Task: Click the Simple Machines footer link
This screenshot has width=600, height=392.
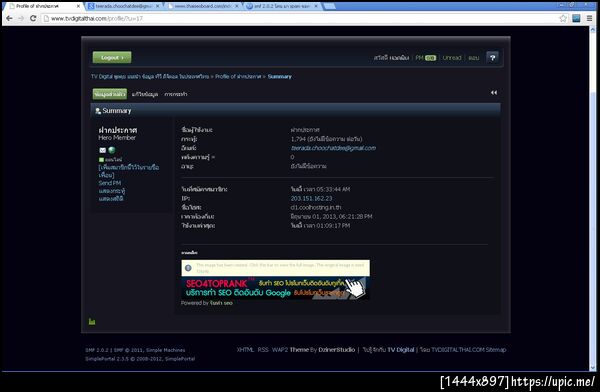Action: pyautogui.click(x=165, y=350)
